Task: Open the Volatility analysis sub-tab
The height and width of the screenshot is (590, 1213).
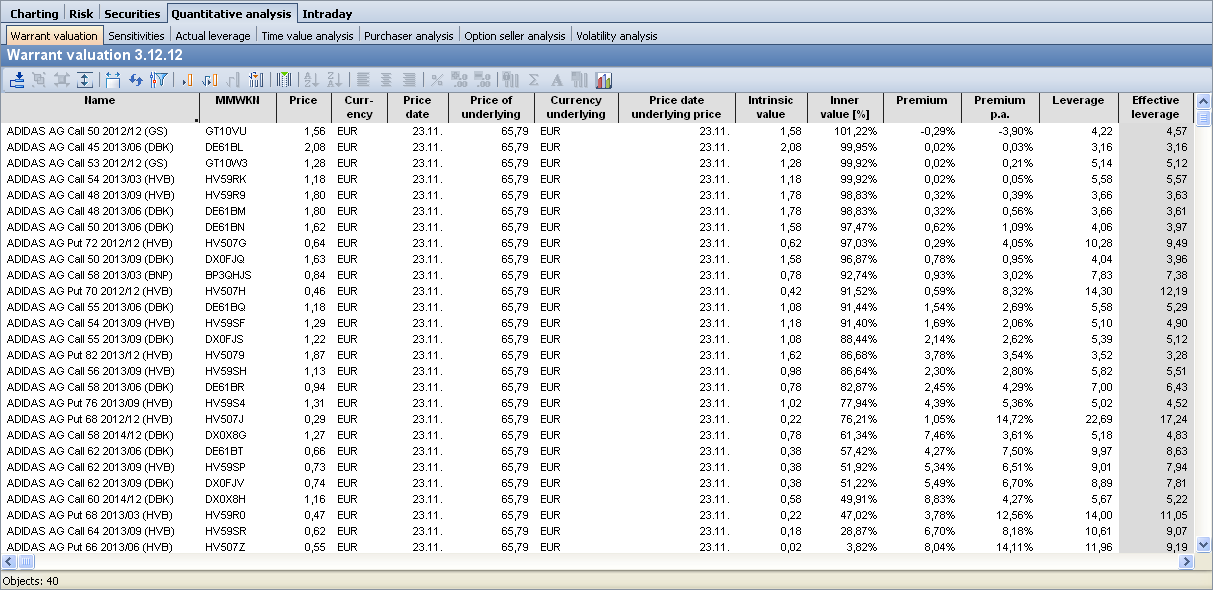Action: (617, 36)
